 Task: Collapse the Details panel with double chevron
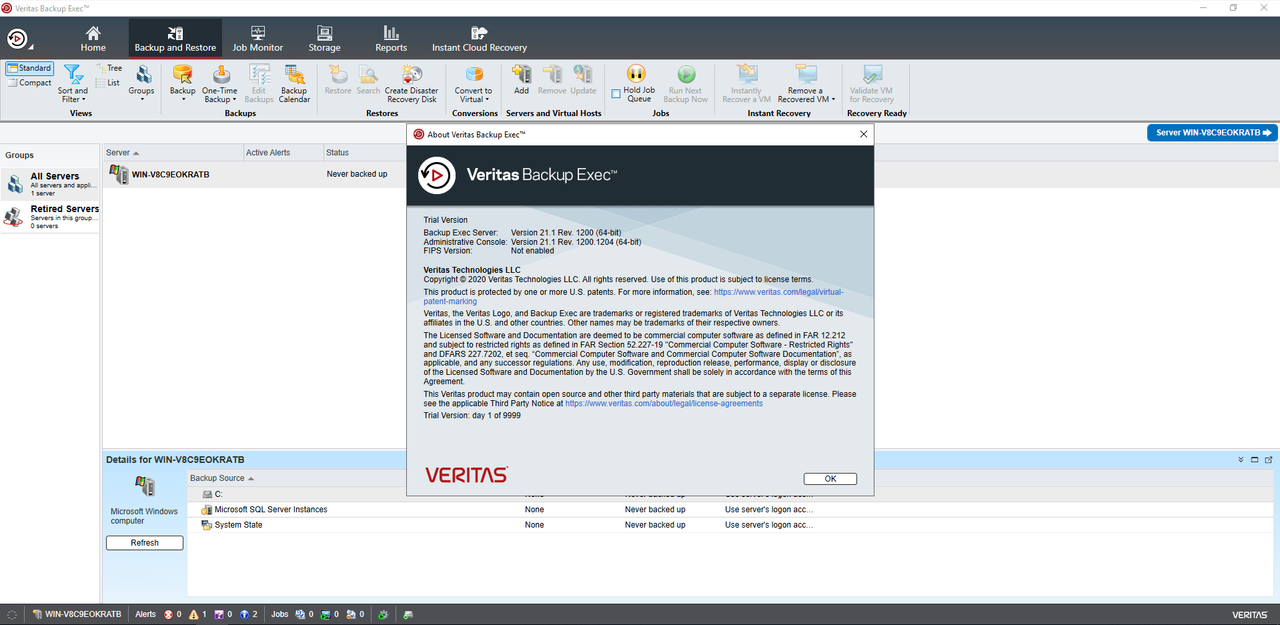click(x=1241, y=460)
